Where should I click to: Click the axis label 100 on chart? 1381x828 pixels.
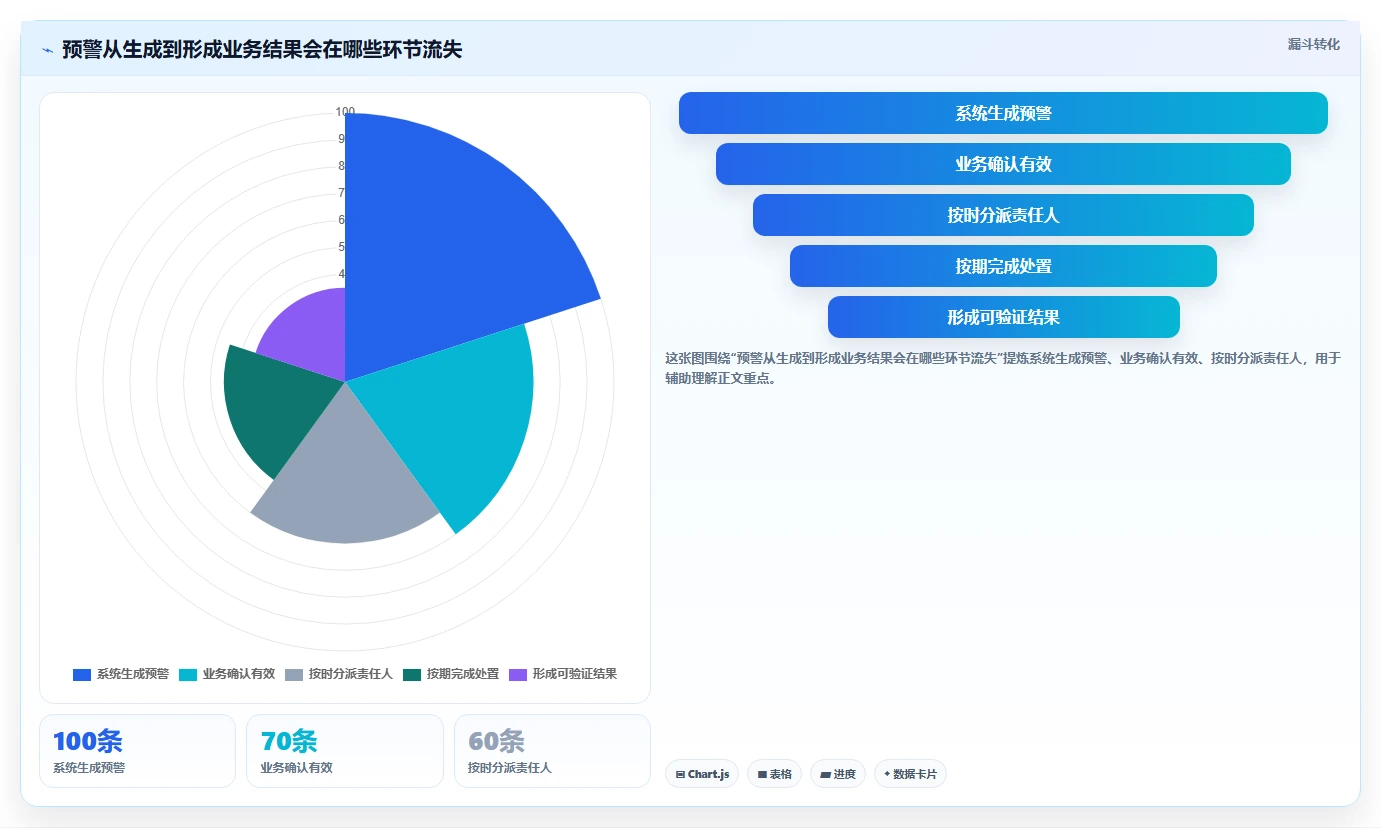pos(345,112)
